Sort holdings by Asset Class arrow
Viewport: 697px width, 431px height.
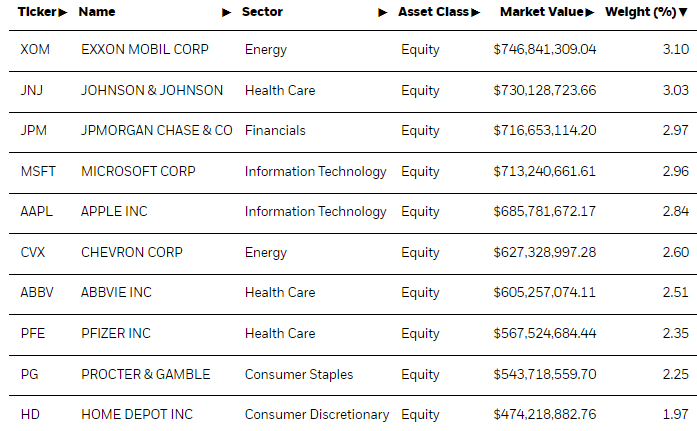pyautogui.click(x=476, y=12)
